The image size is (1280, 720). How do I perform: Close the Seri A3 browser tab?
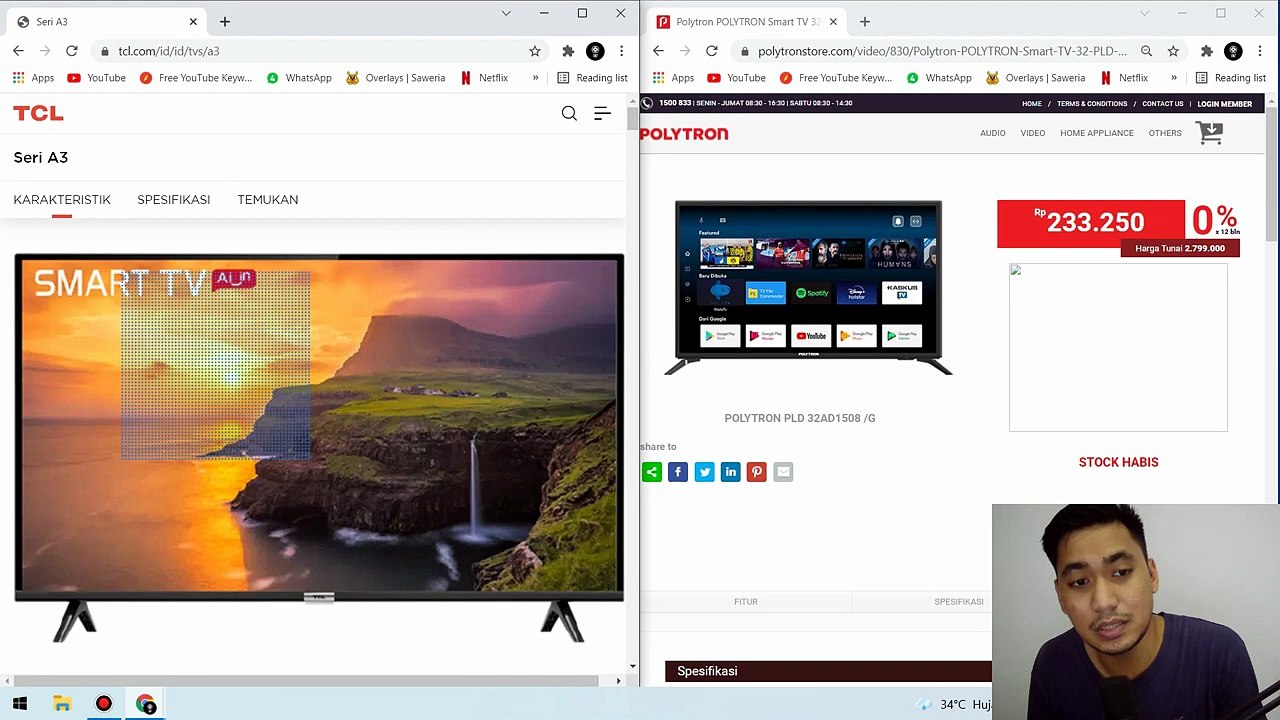(193, 21)
